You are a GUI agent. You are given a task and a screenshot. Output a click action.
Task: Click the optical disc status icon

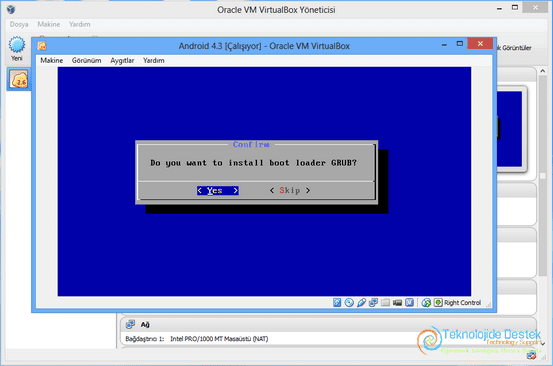[x=349, y=303]
